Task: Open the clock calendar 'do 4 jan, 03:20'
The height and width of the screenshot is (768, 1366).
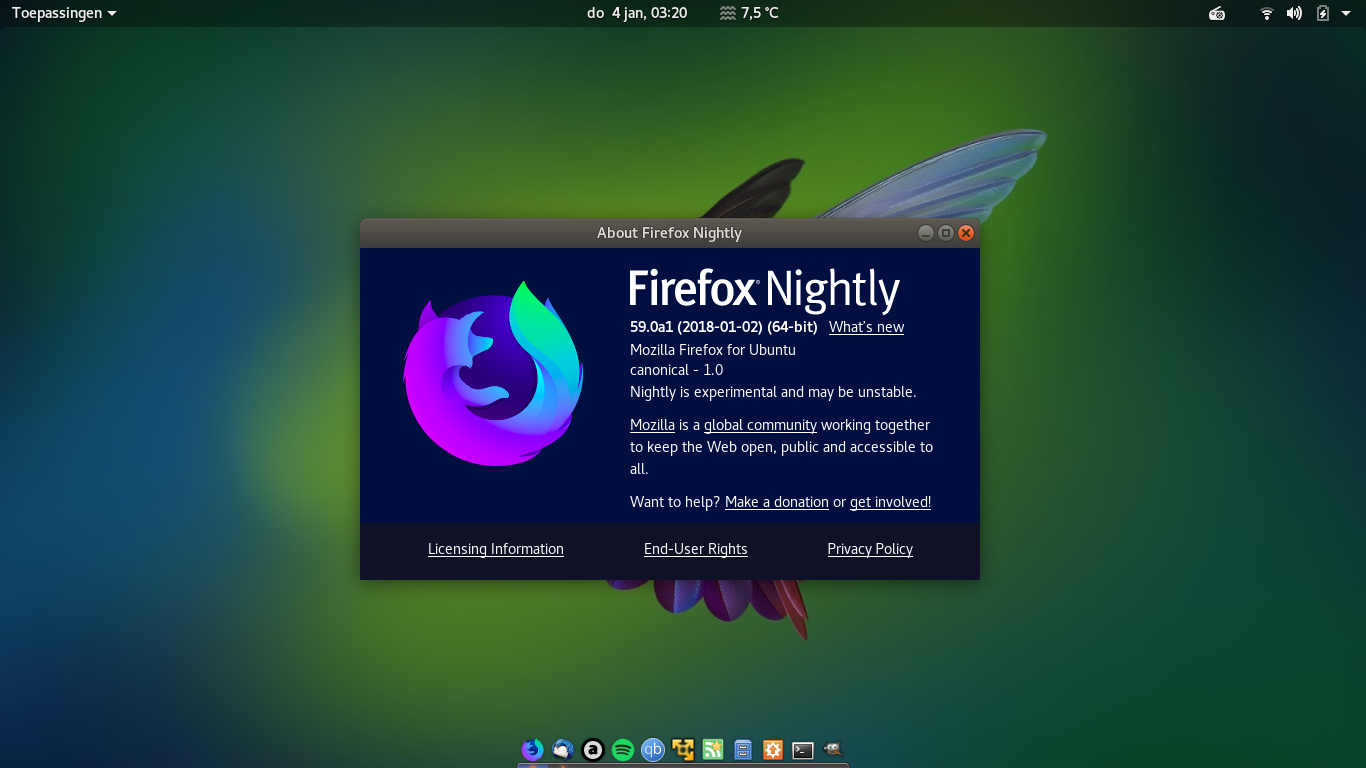Action: [x=637, y=13]
